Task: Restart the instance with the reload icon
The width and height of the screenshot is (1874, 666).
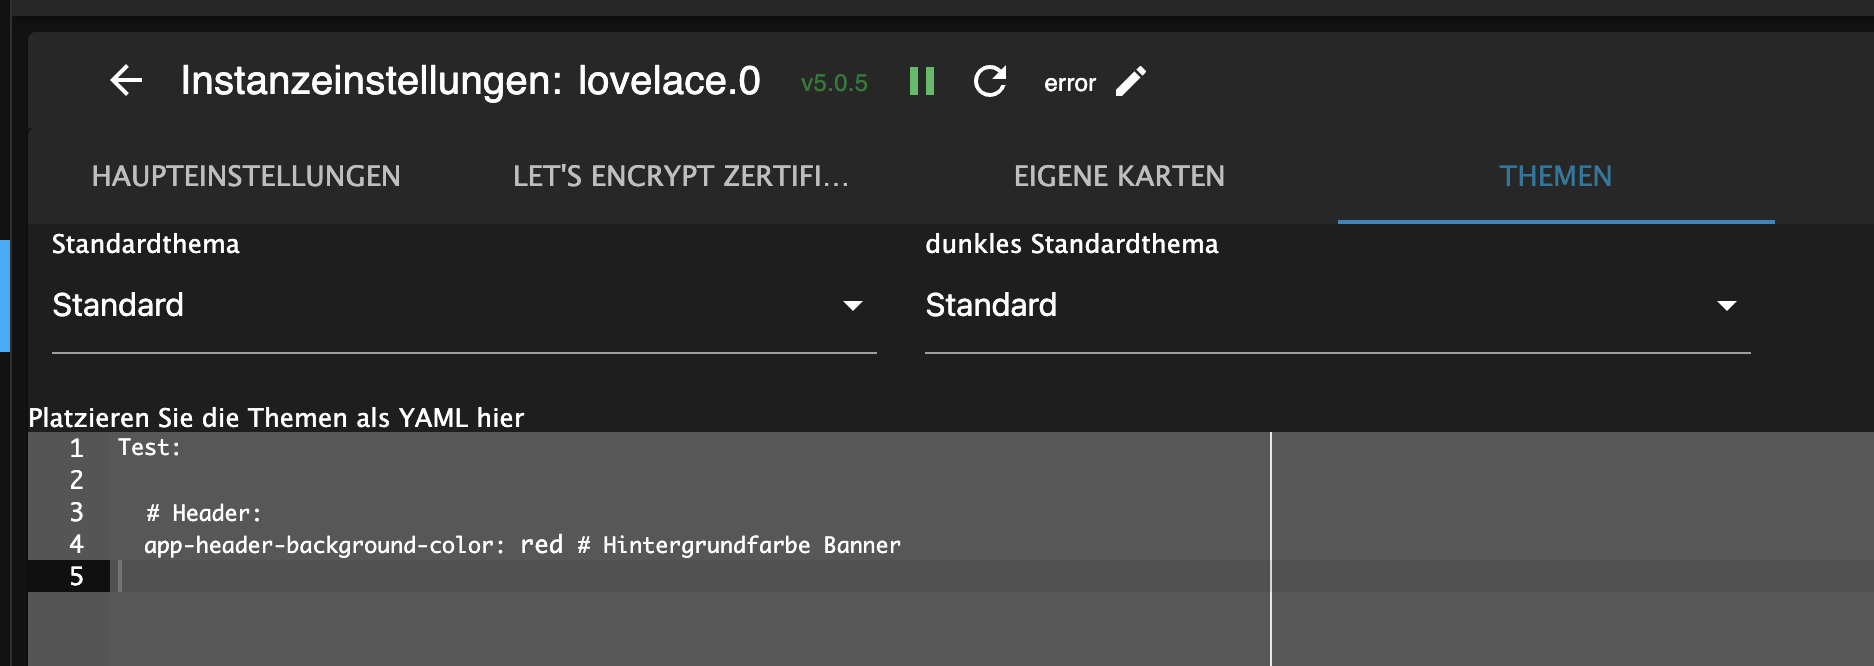Action: point(990,82)
